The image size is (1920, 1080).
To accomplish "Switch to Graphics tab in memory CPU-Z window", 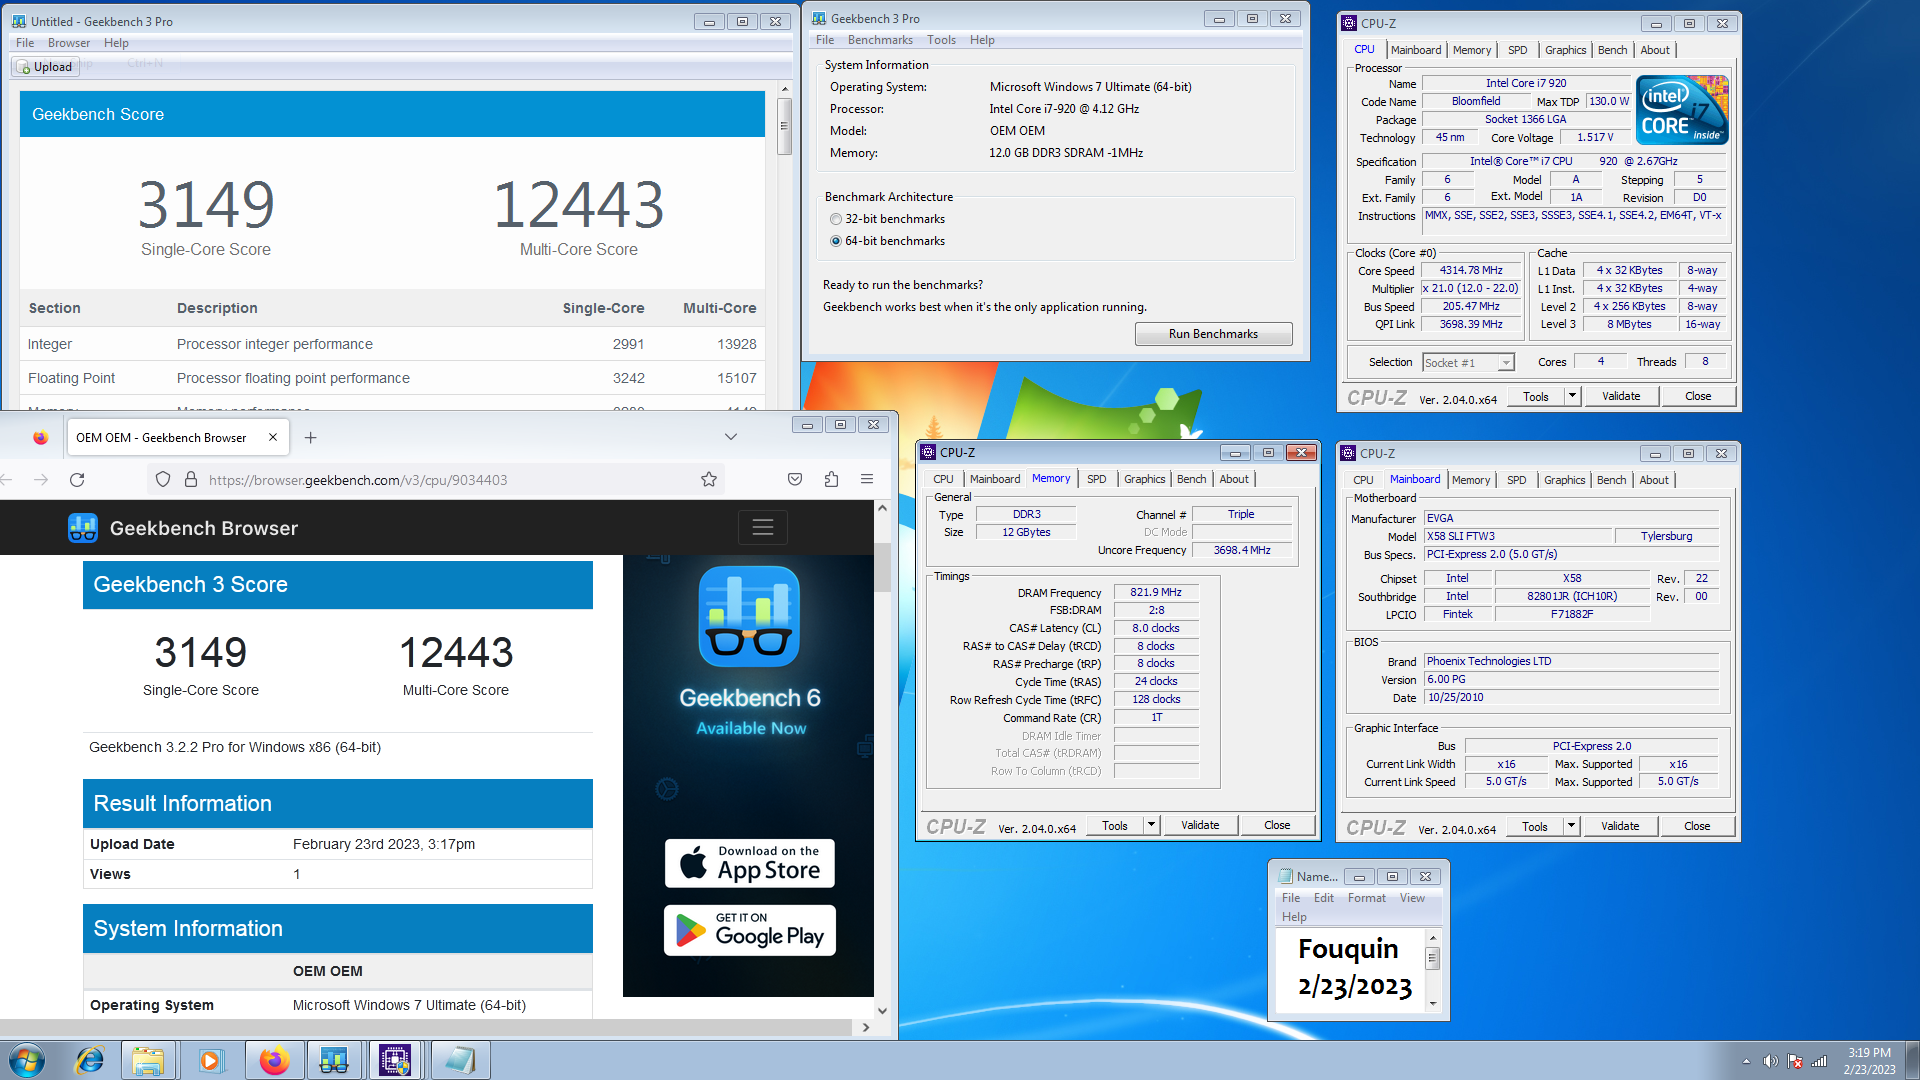I will [x=1144, y=479].
